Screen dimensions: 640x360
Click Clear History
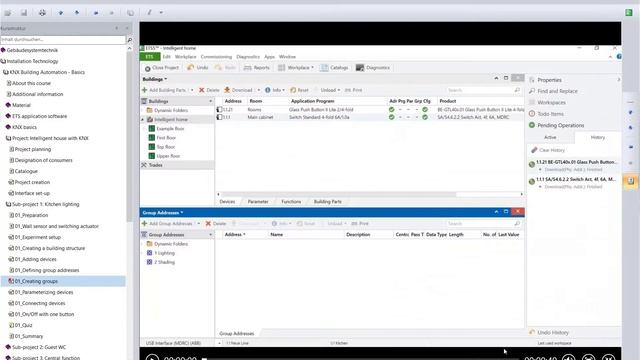(x=548, y=150)
